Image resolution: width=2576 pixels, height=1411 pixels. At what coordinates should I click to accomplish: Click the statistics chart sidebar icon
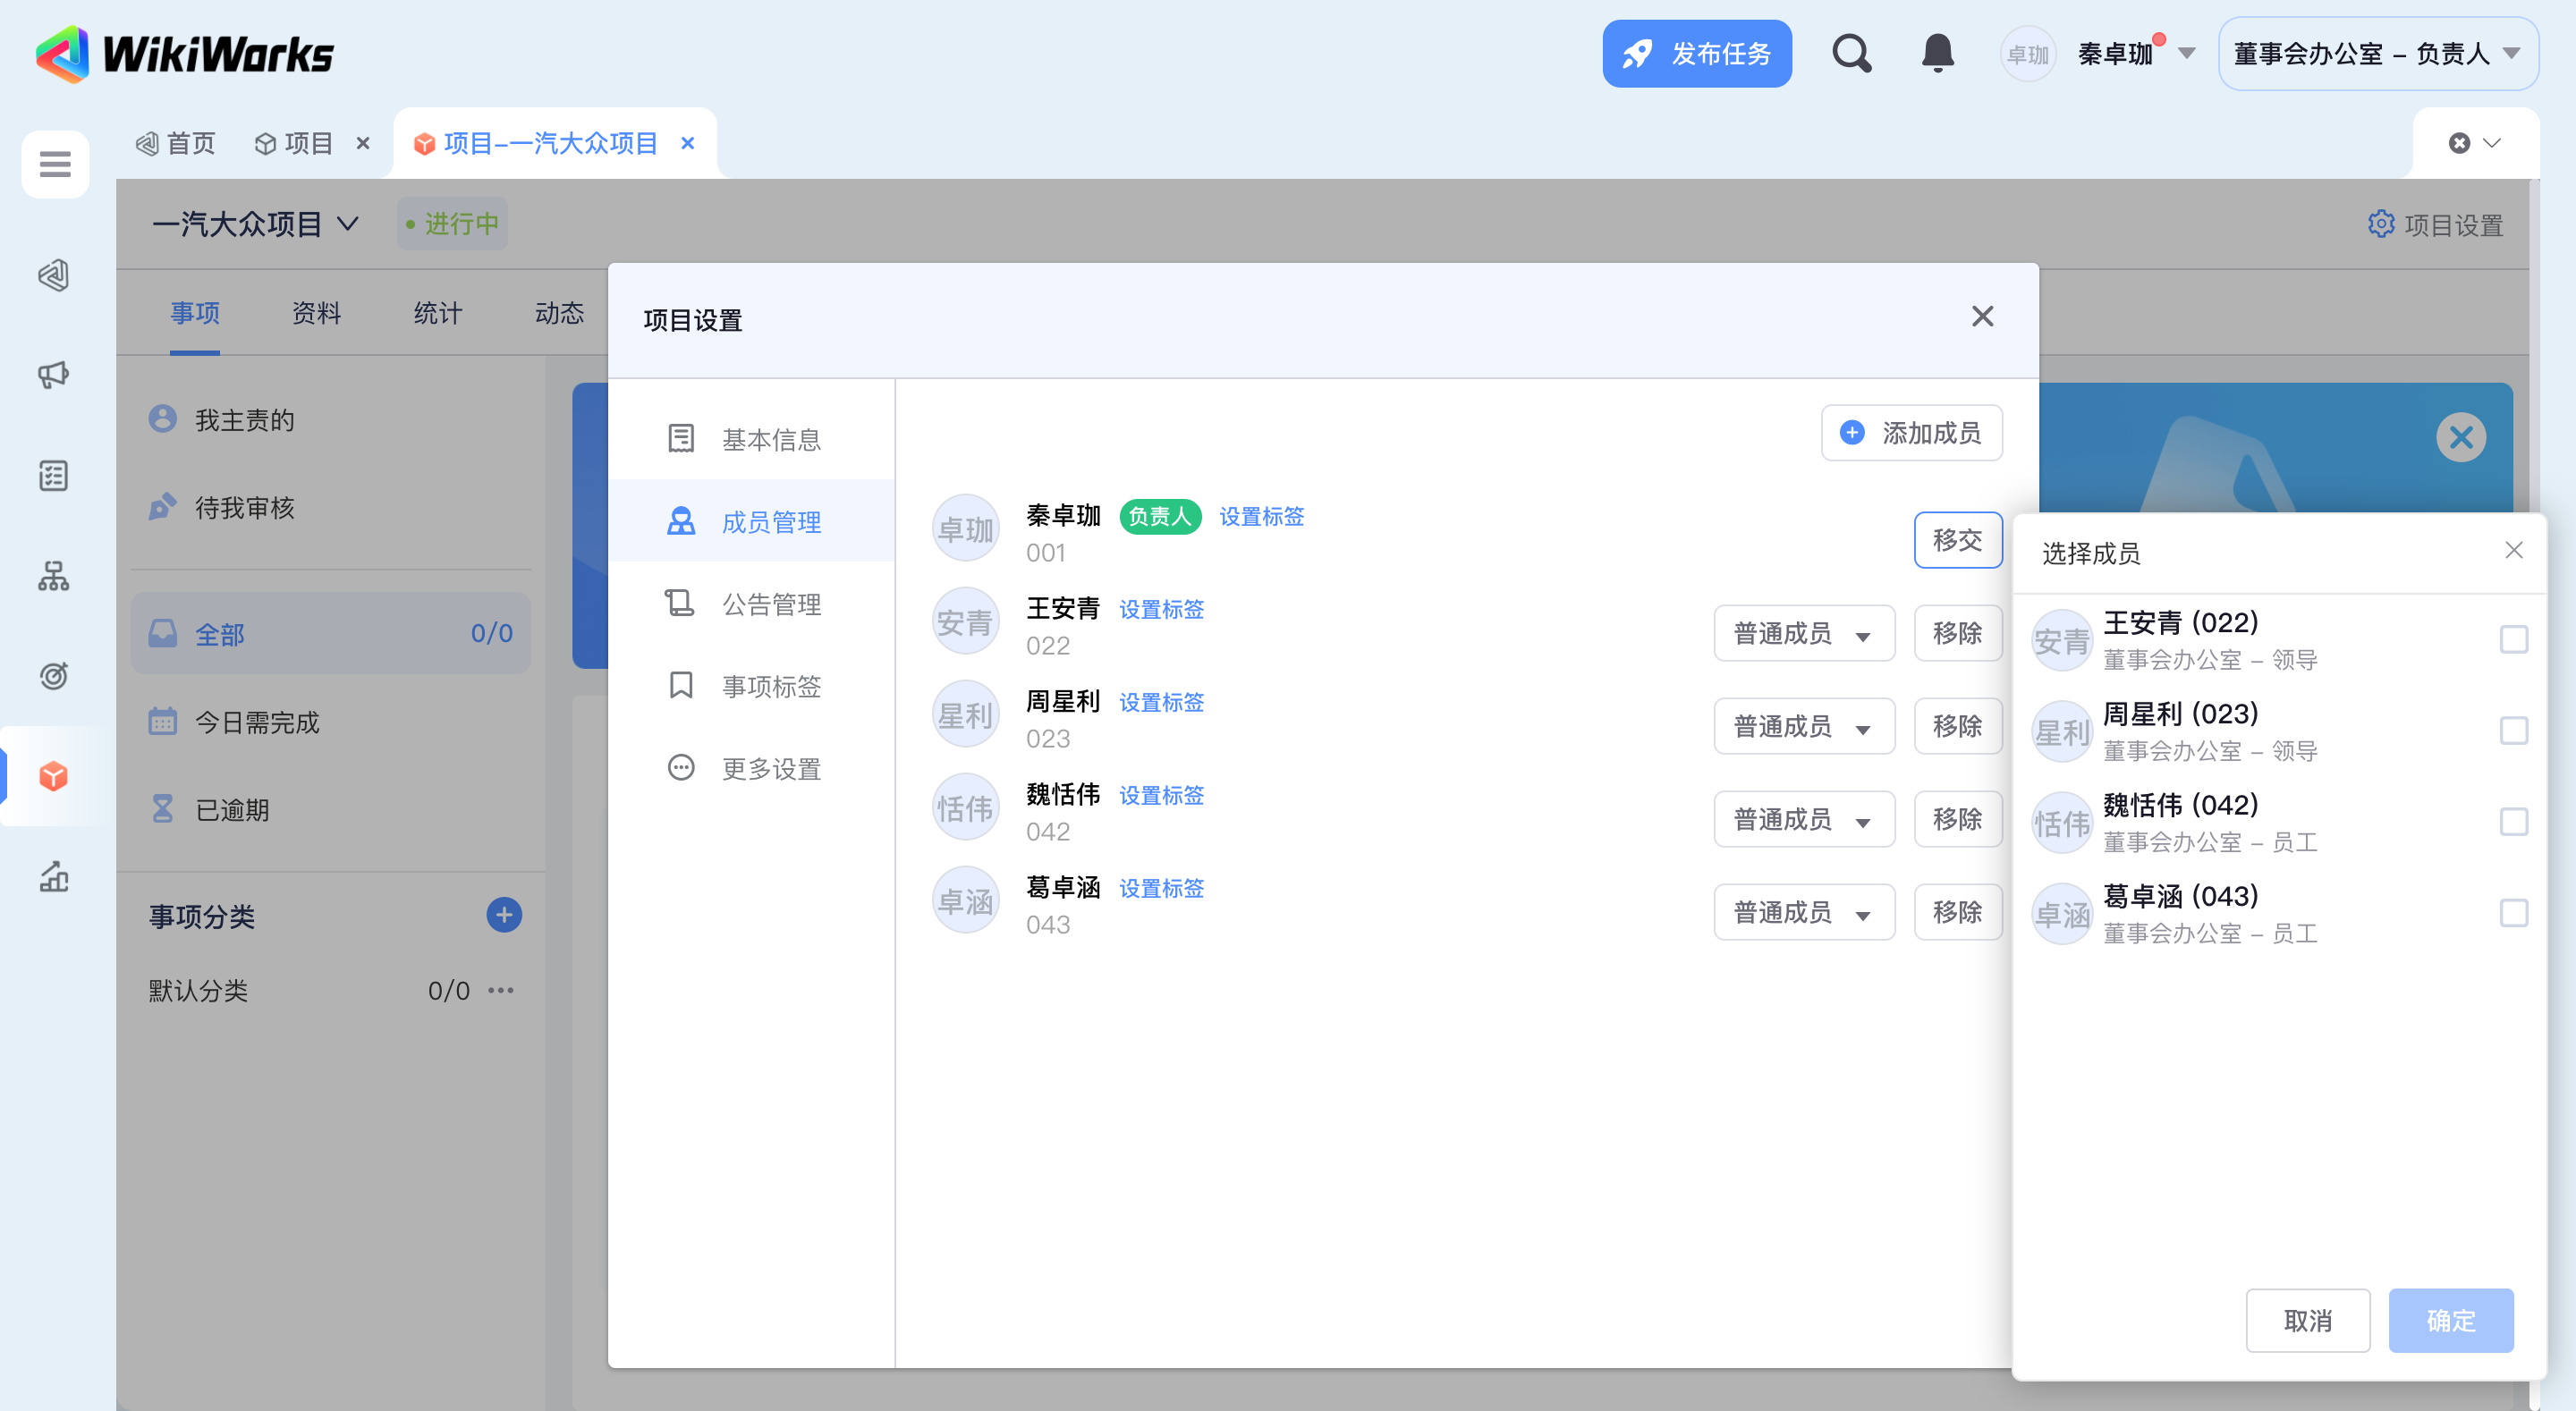point(54,876)
